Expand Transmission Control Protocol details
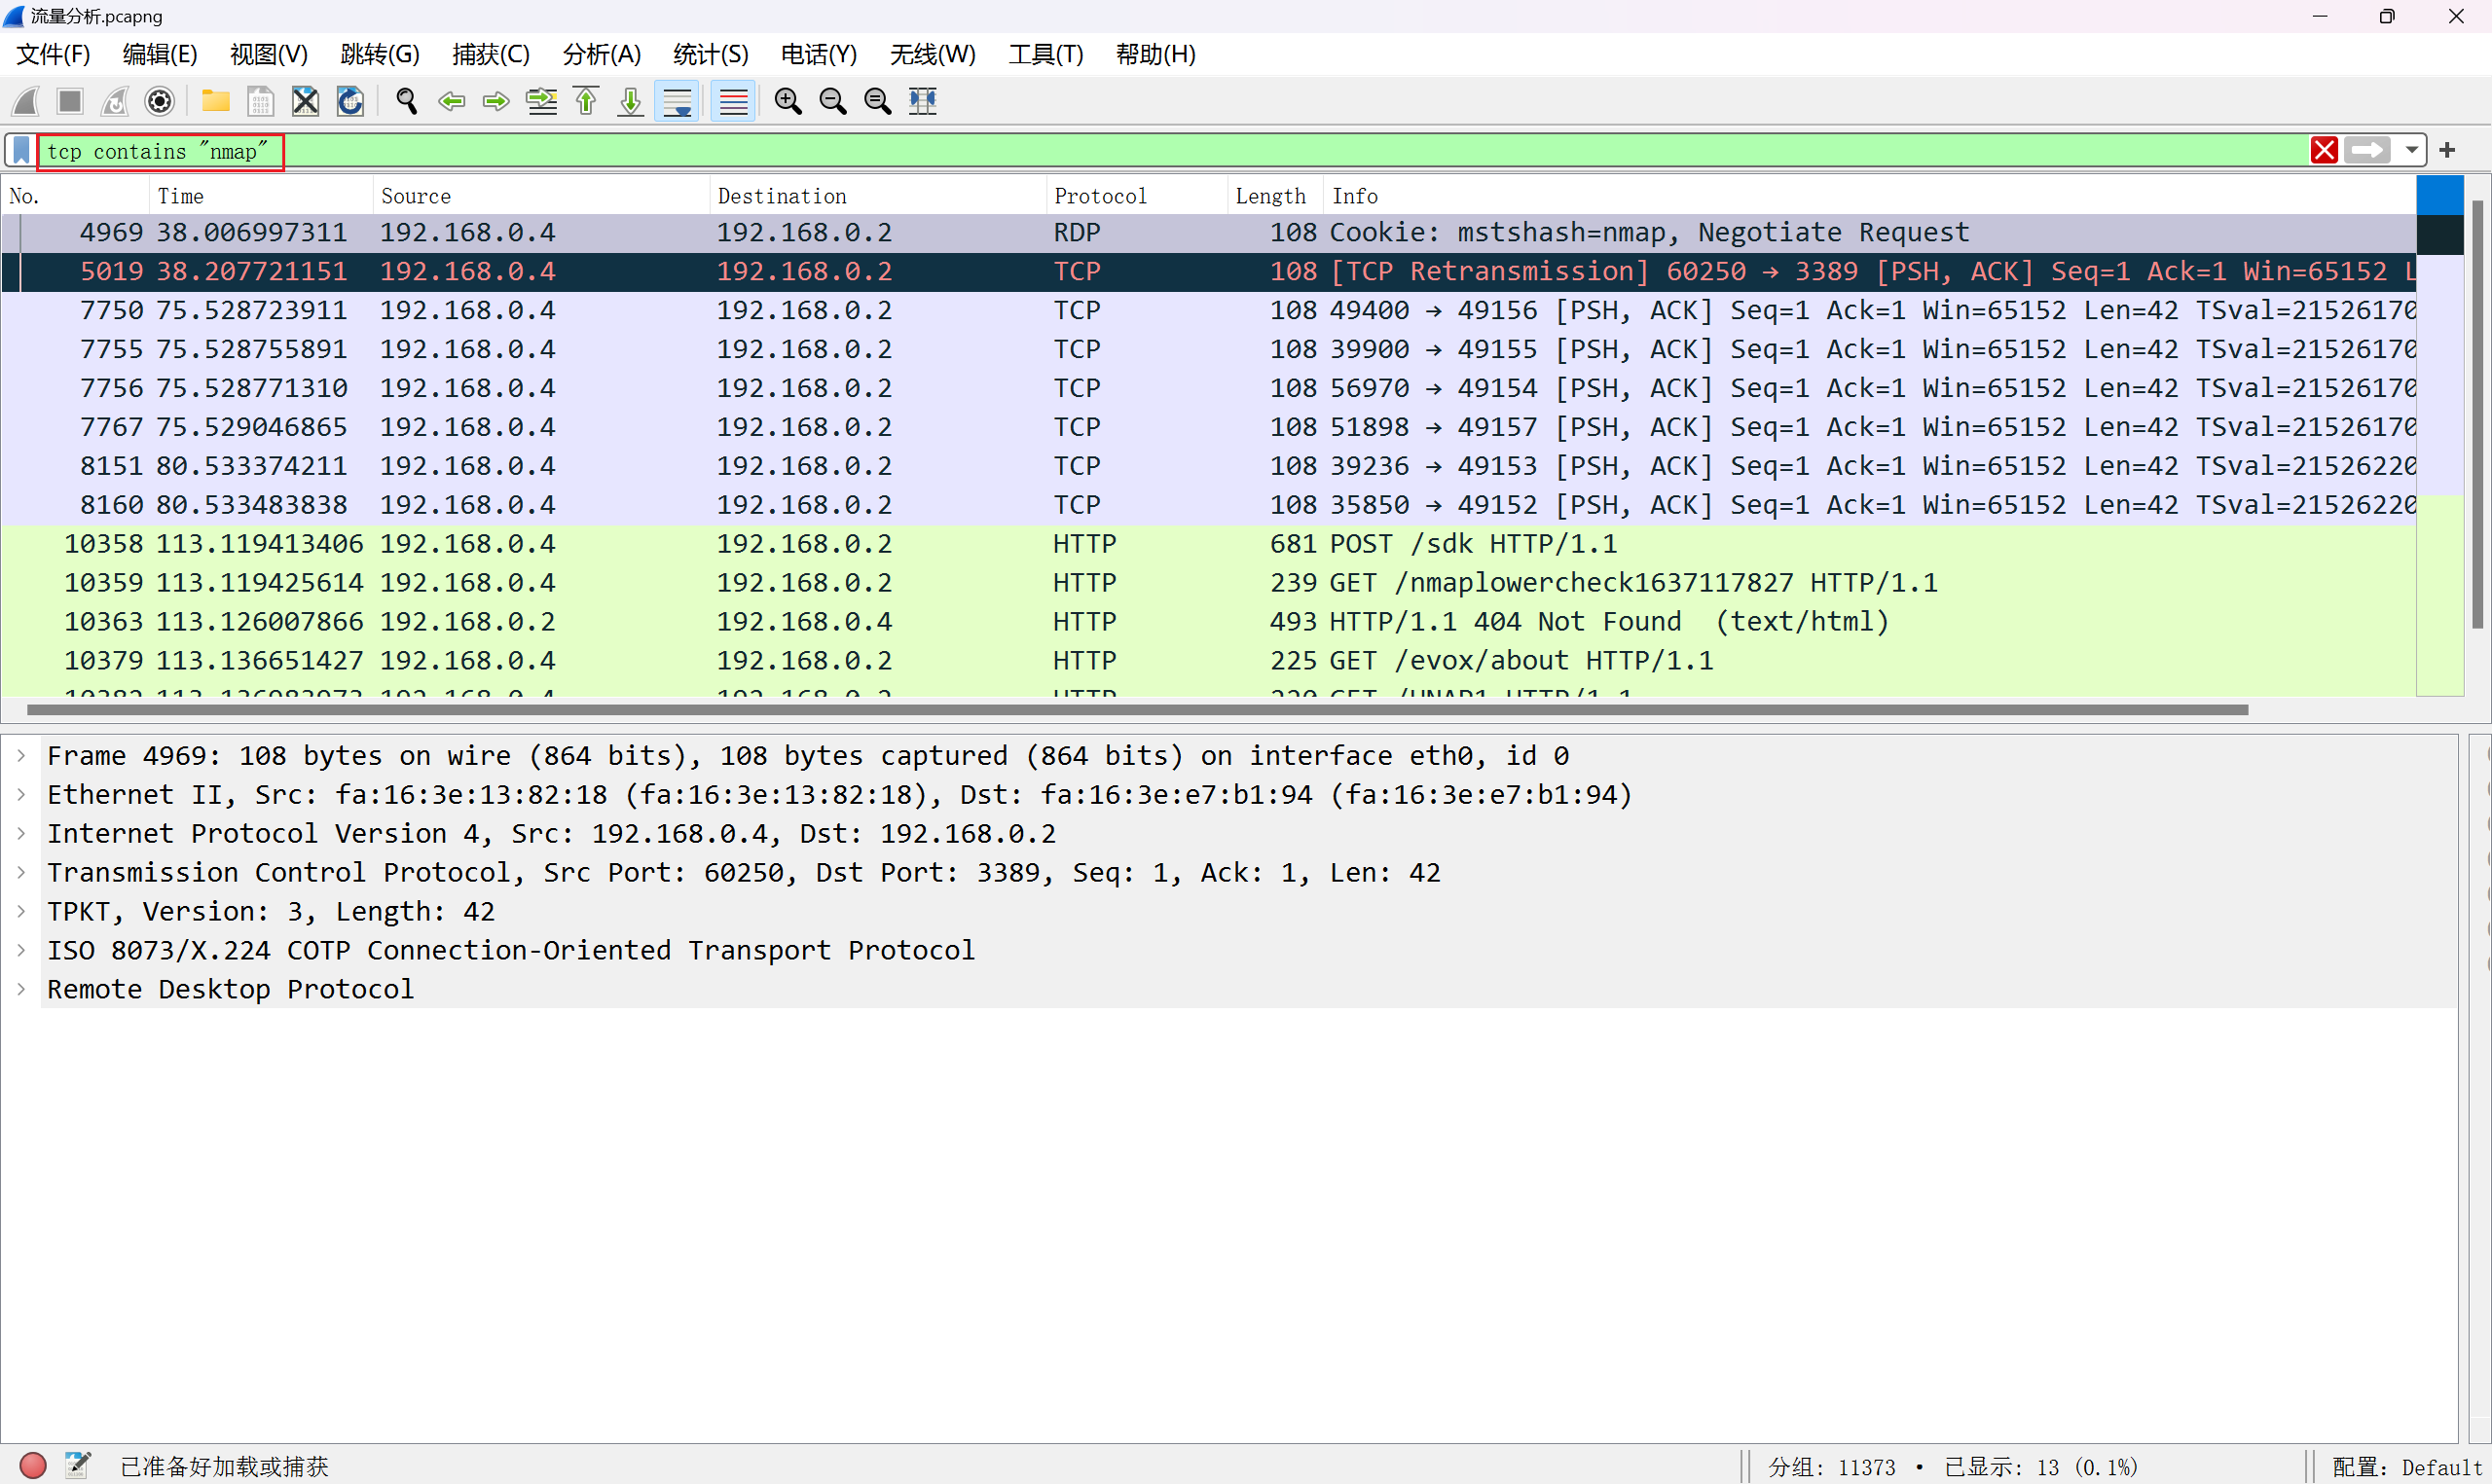 tap(21, 873)
